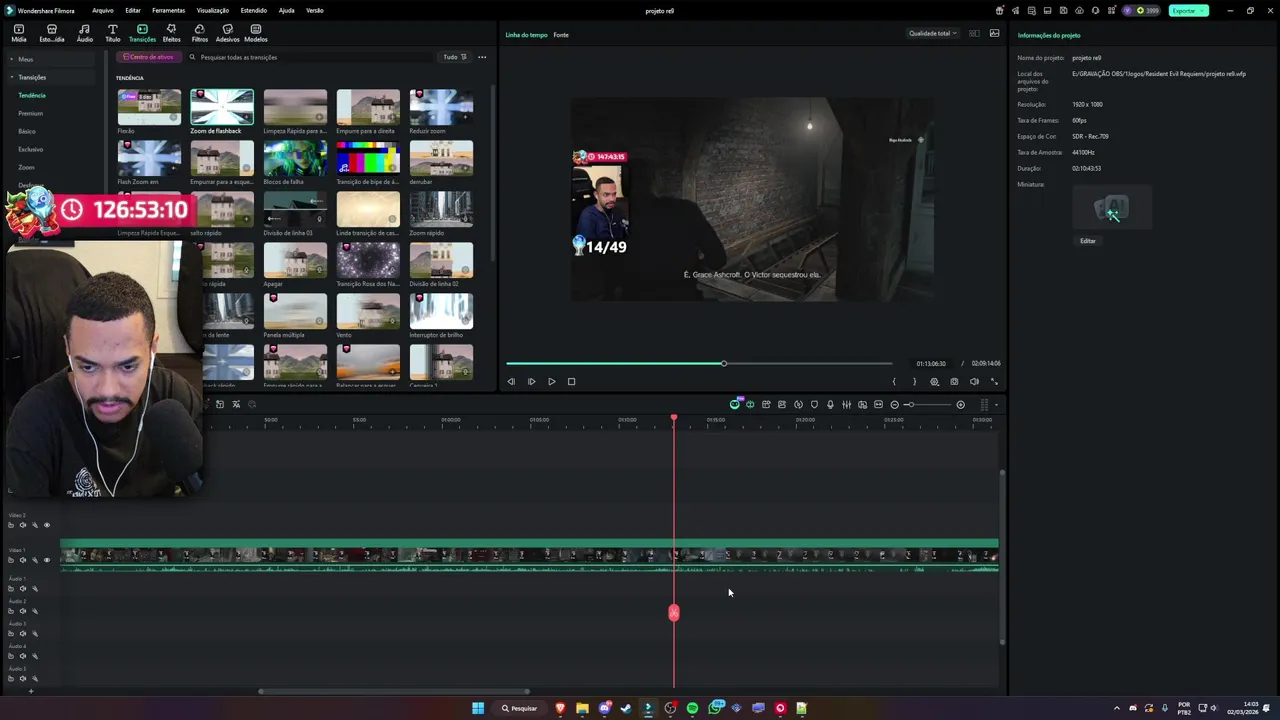The height and width of the screenshot is (720, 1280).
Task: Open the Ferramentas menu
Action: point(168,10)
